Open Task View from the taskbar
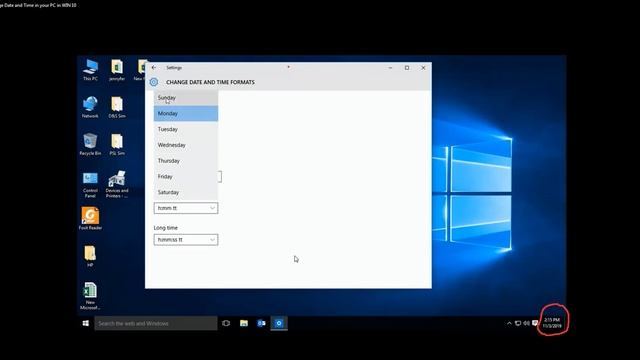The height and width of the screenshot is (360, 640). (x=226, y=323)
